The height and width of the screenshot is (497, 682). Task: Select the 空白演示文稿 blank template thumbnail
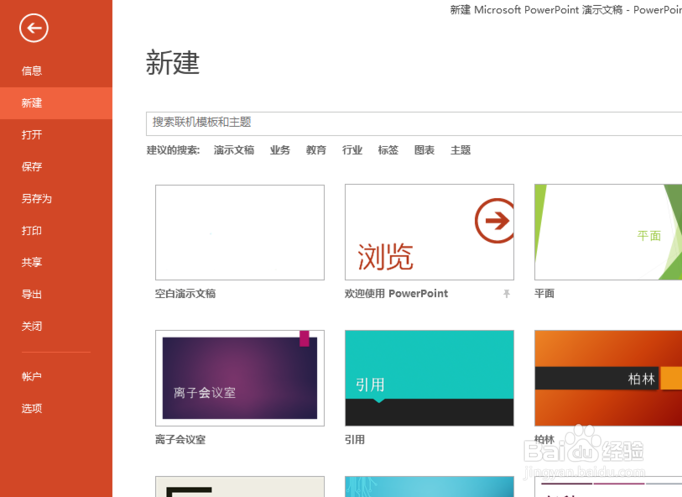(240, 233)
